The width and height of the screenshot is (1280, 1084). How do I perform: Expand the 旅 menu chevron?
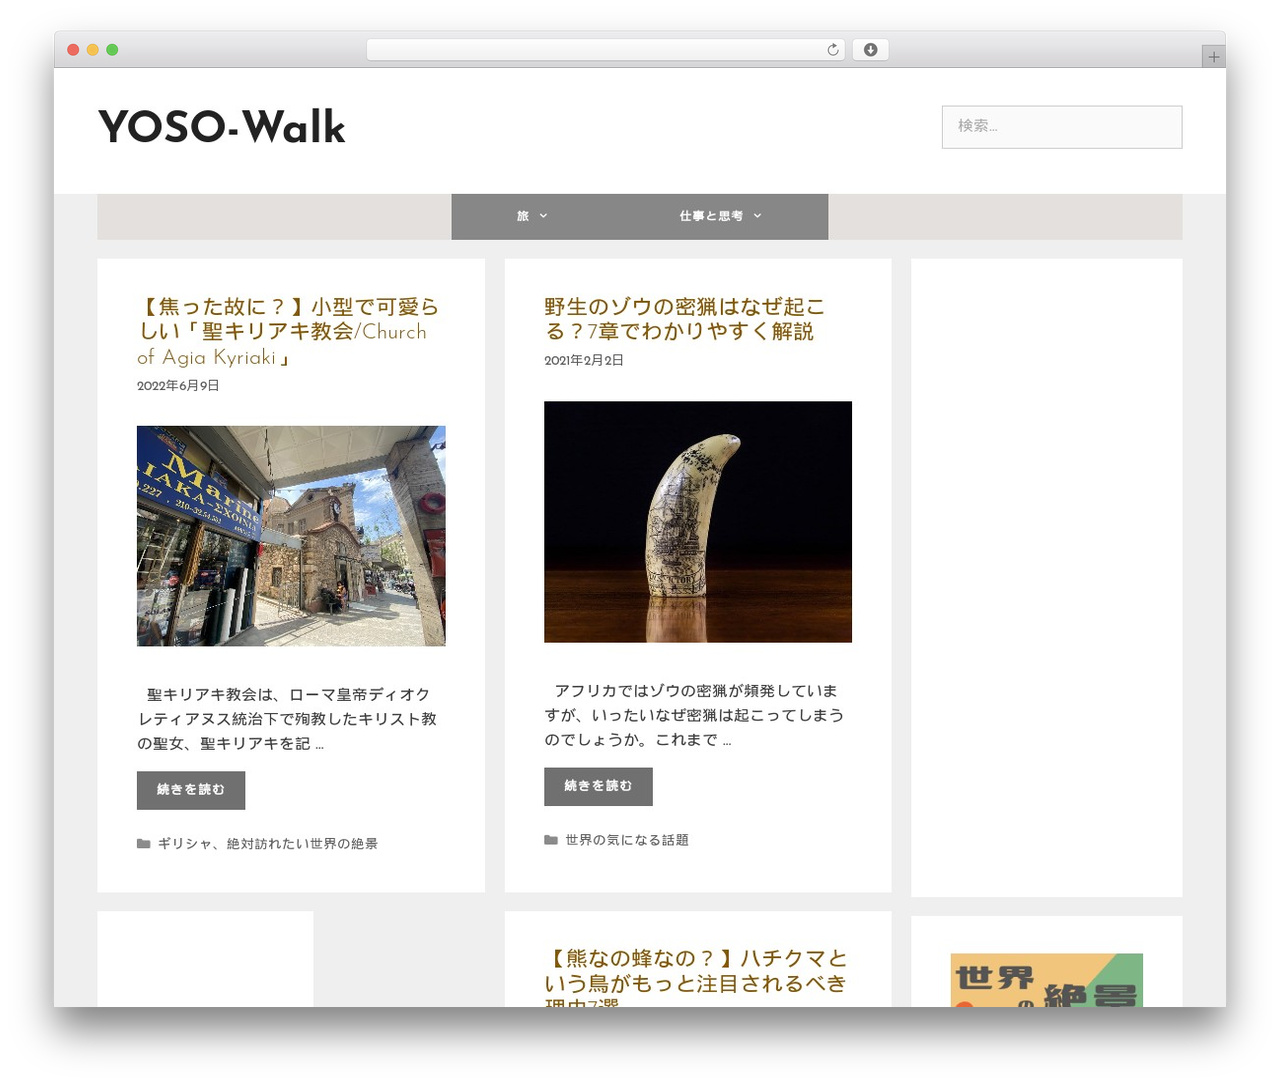(x=544, y=216)
